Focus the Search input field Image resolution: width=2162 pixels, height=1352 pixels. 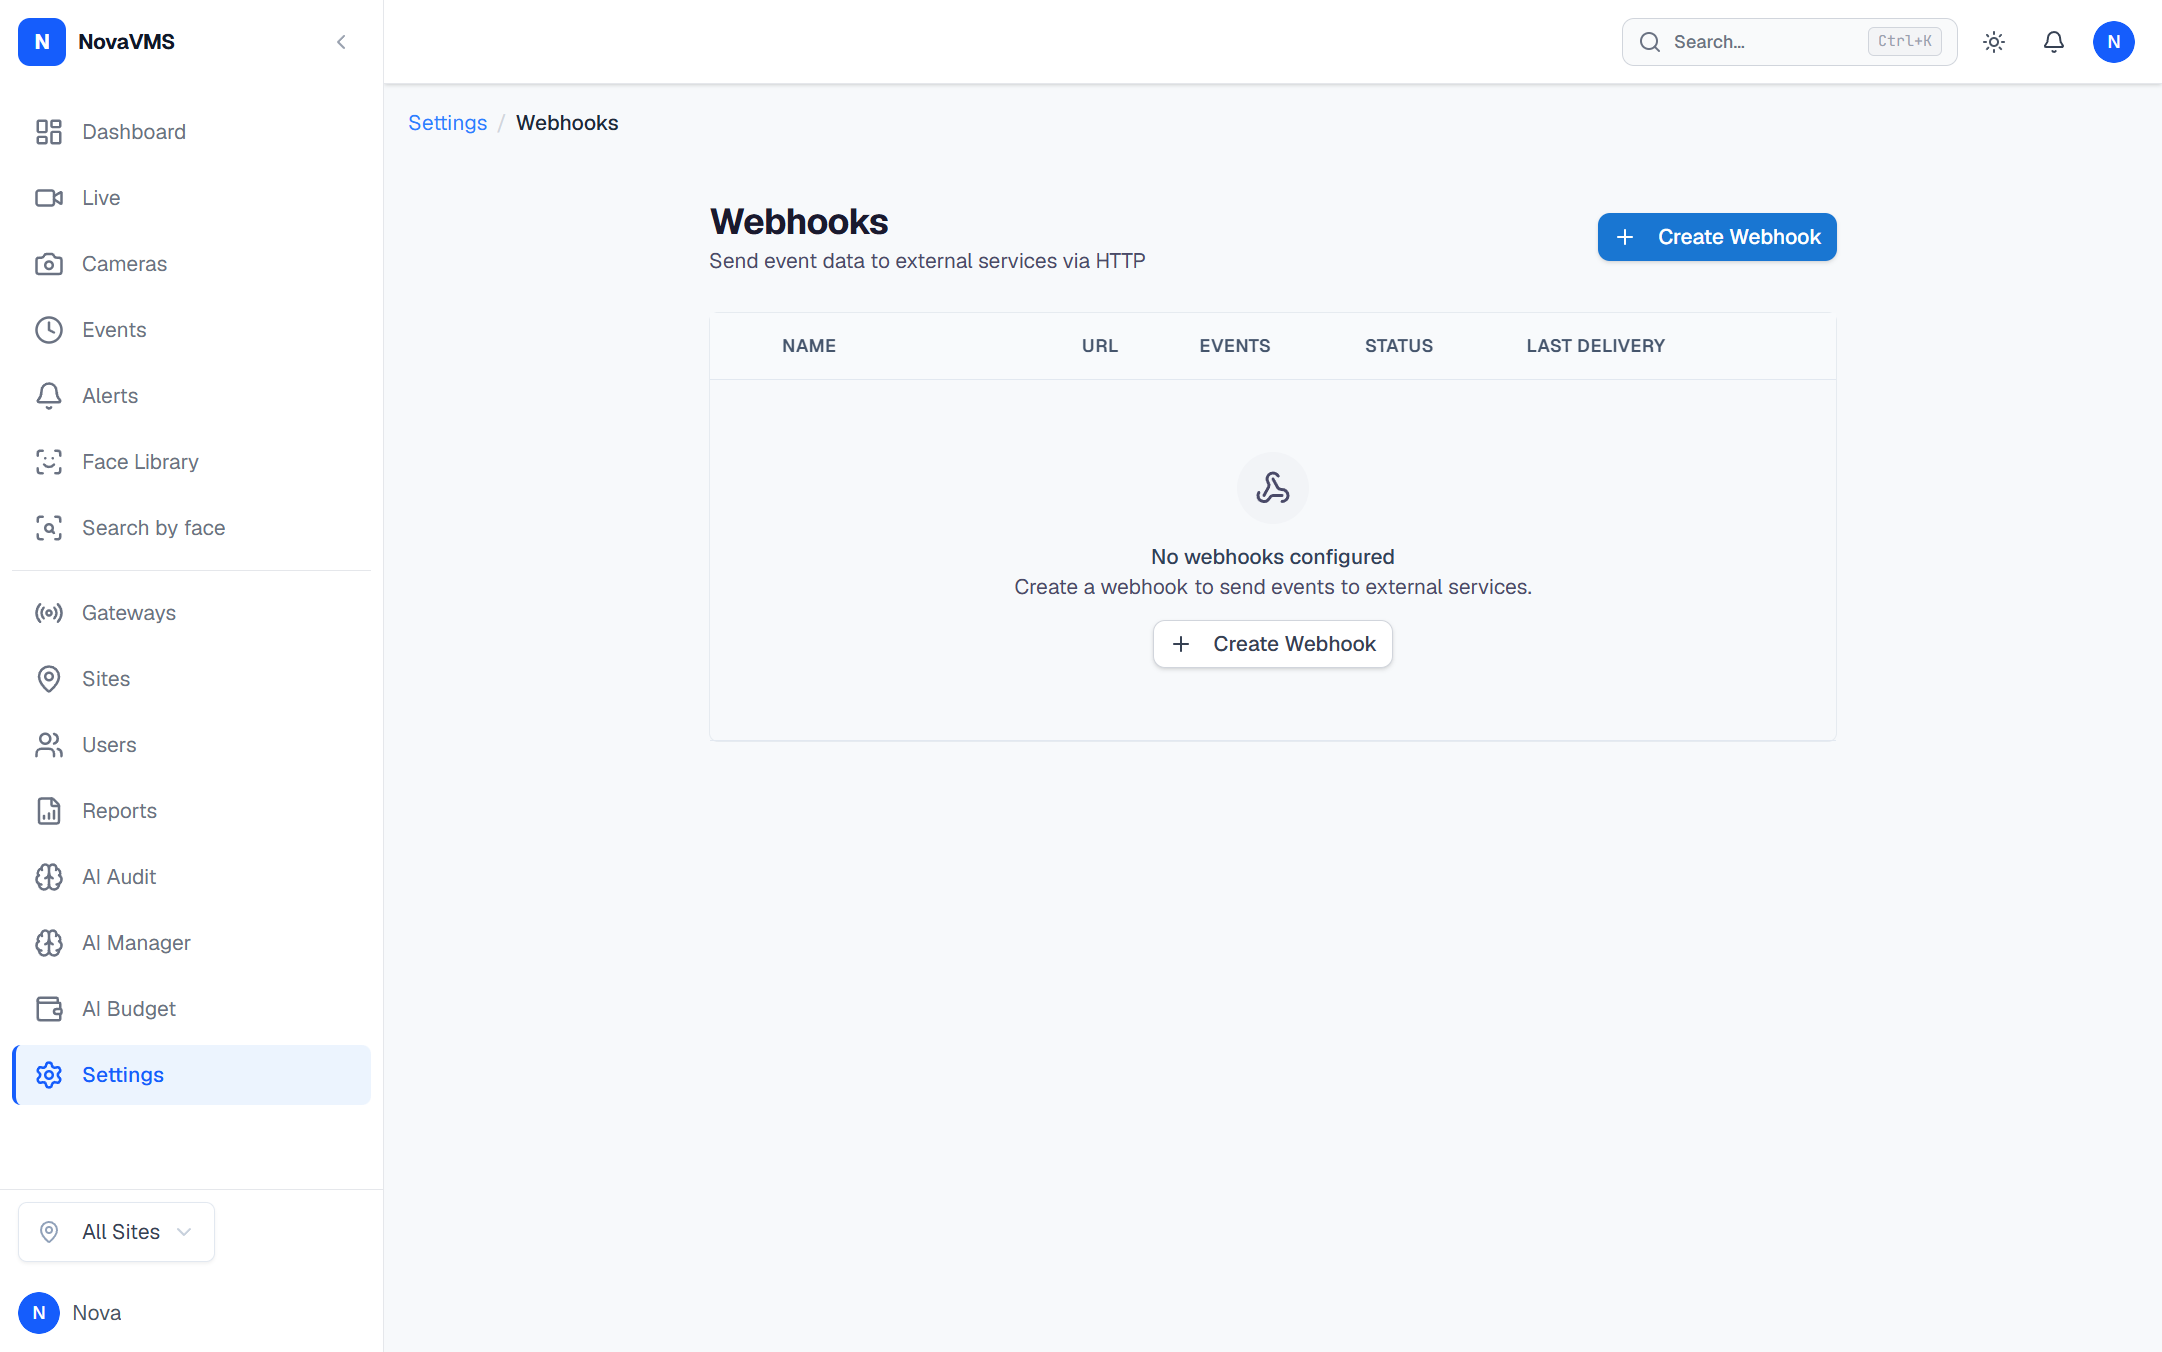[1789, 42]
